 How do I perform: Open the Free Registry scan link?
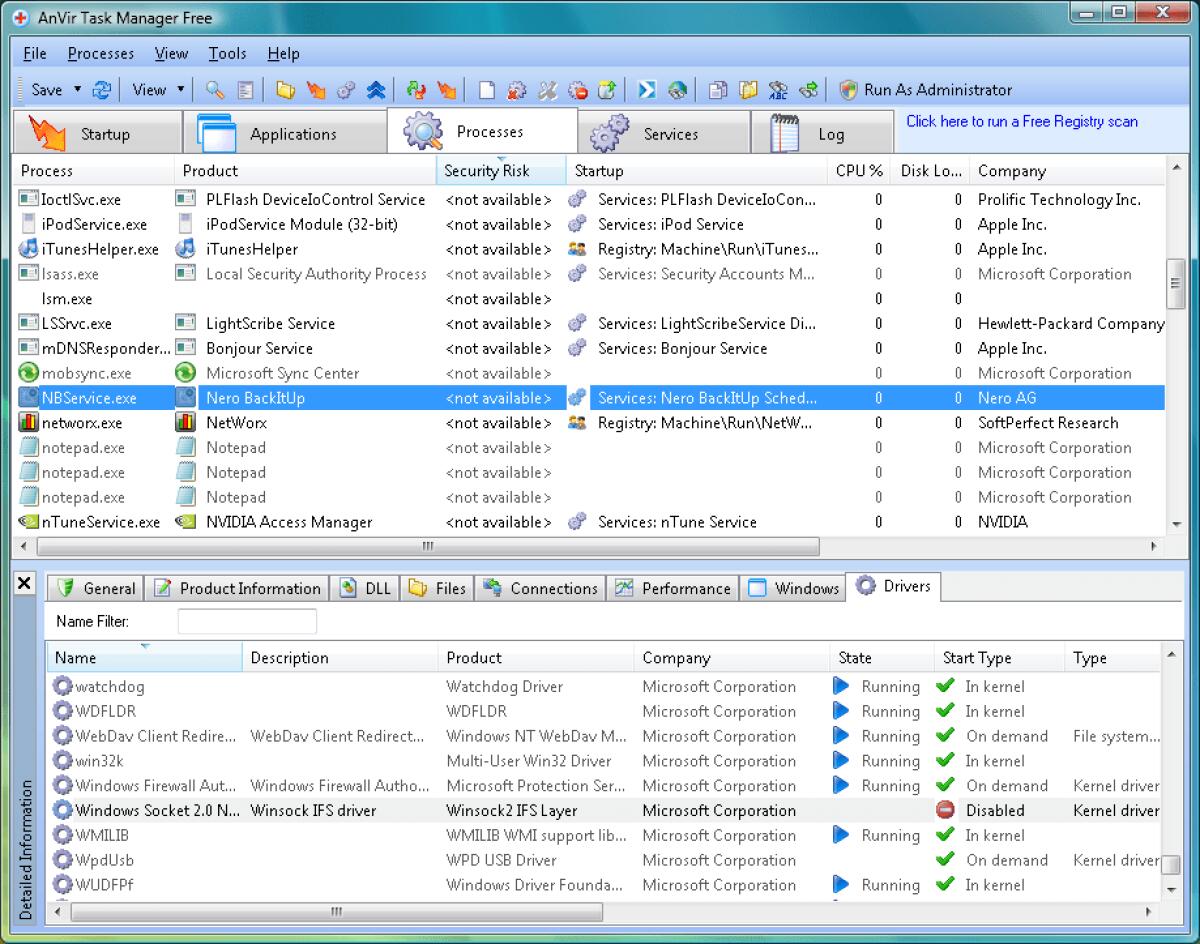pos(1020,121)
